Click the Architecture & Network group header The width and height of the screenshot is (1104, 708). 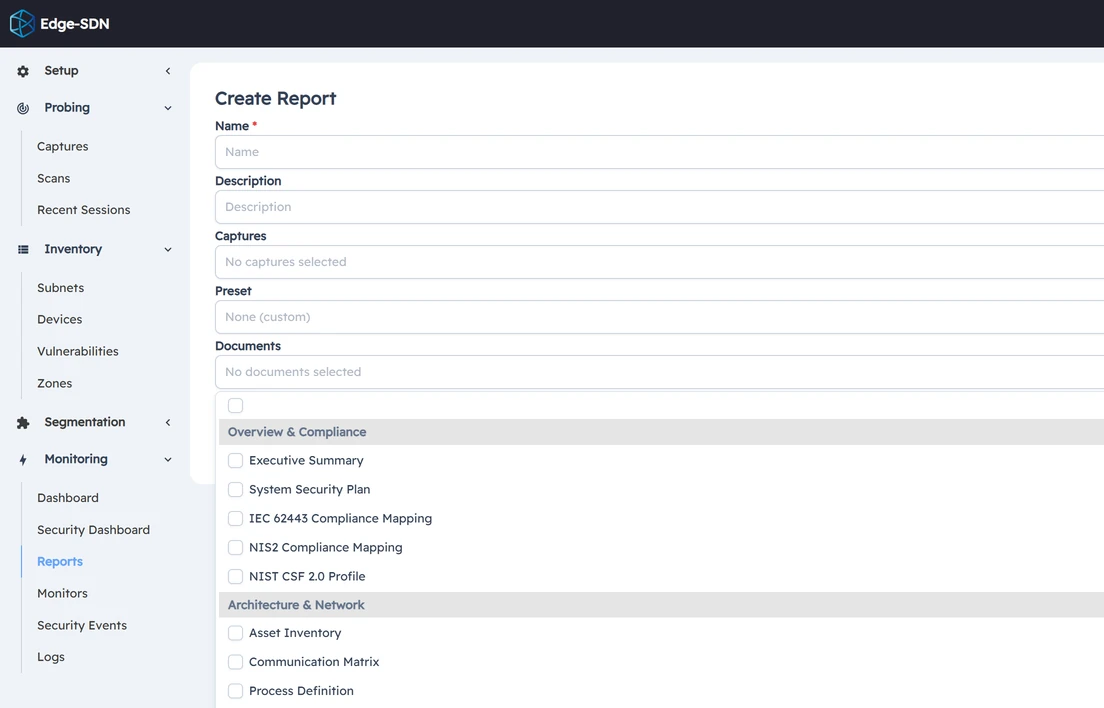click(661, 605)
